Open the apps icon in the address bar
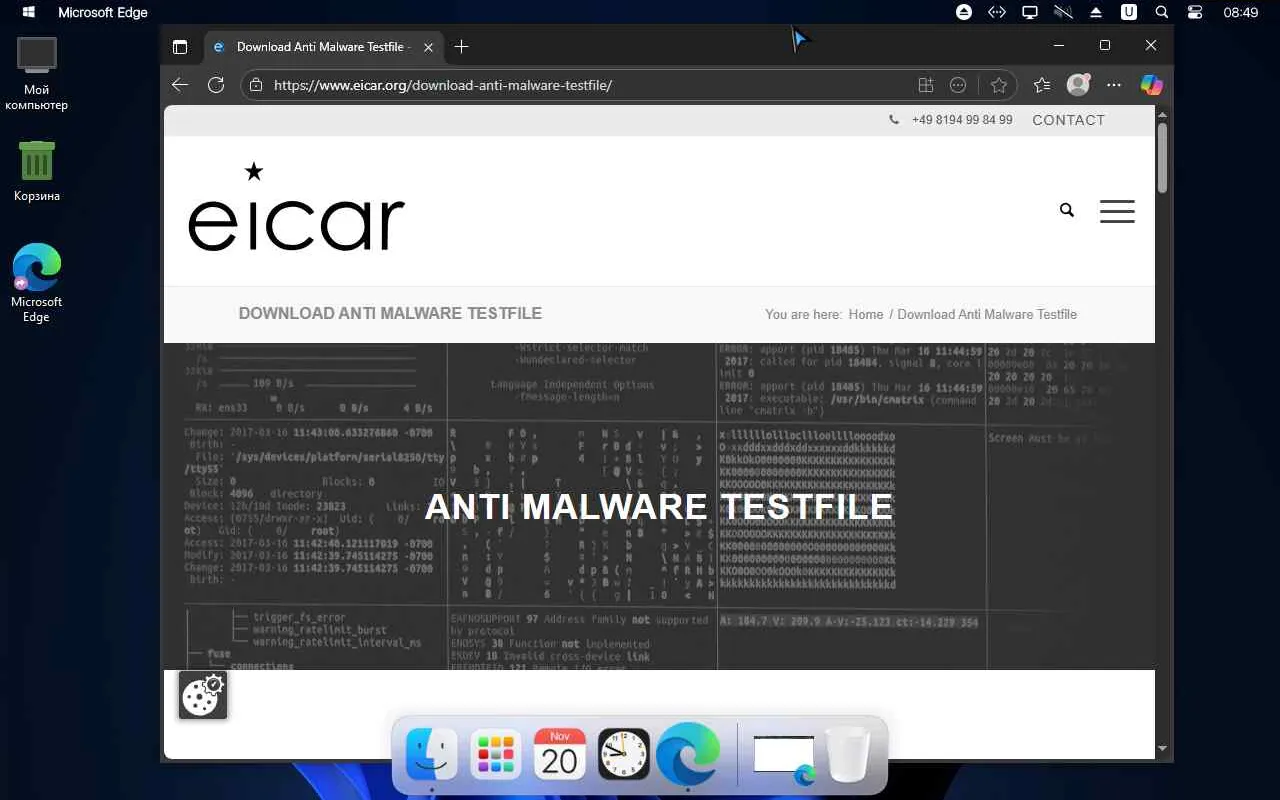1280x800 pixels. [x=926, y=85]
